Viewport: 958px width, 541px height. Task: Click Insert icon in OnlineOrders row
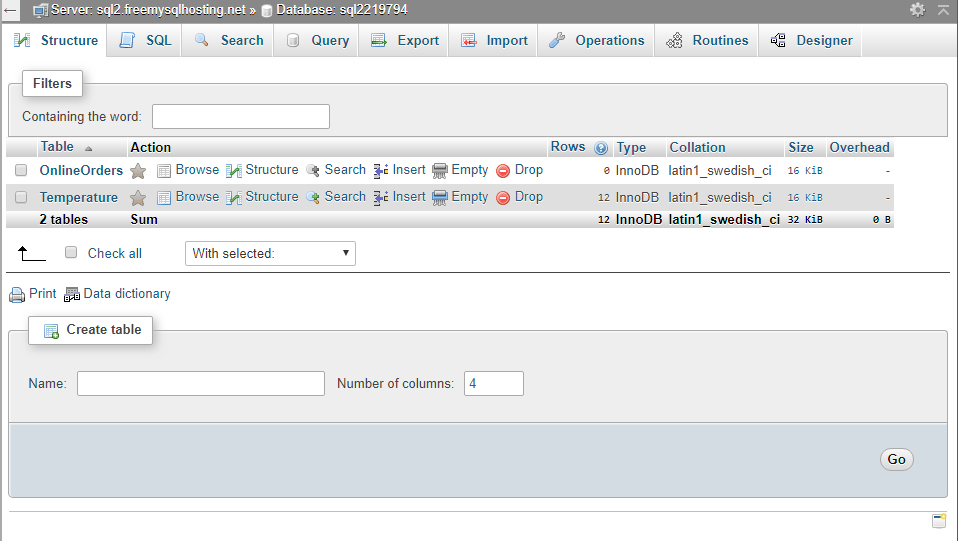point(381,171)
